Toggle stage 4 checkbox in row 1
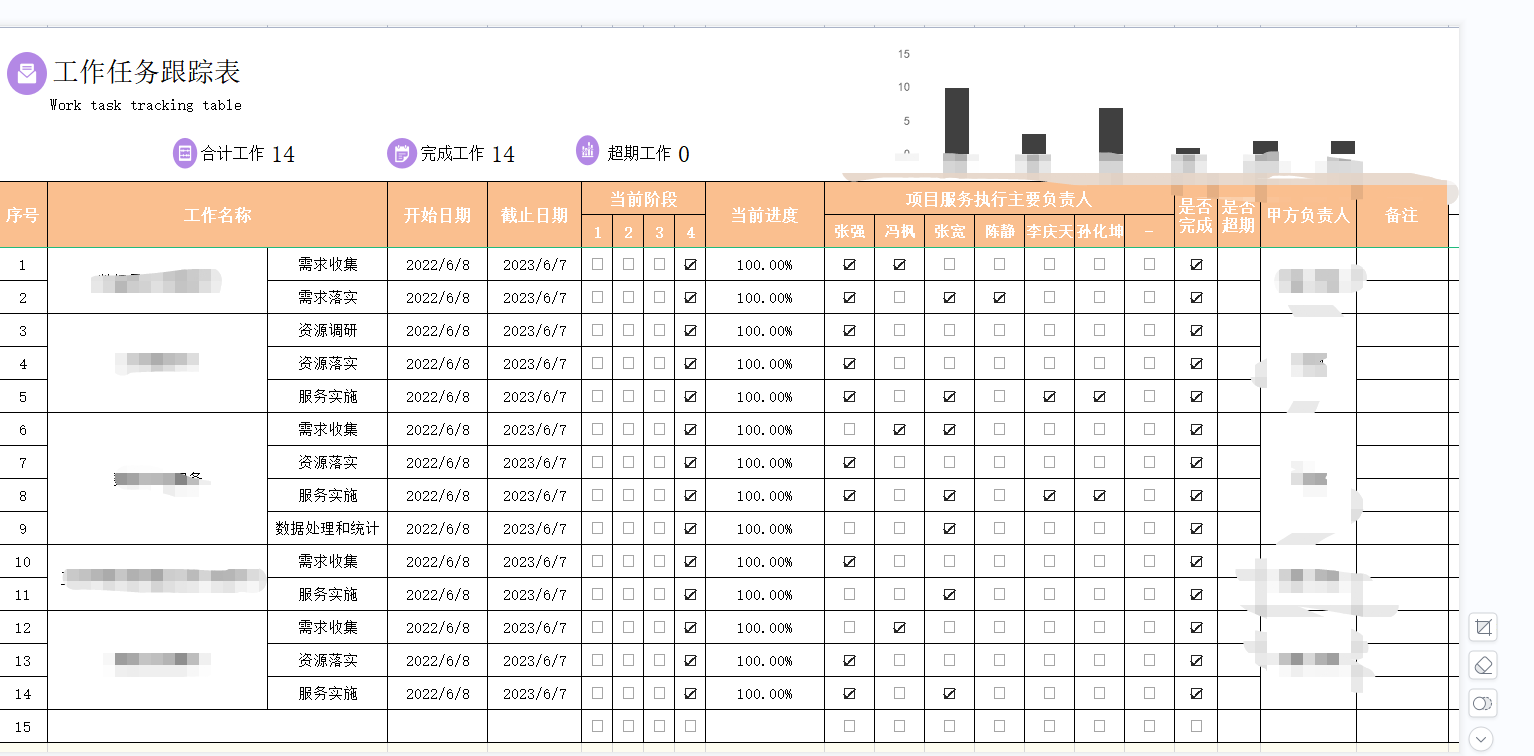The image size is (1534, 756). pyautogui.click(x=690, y=265)
